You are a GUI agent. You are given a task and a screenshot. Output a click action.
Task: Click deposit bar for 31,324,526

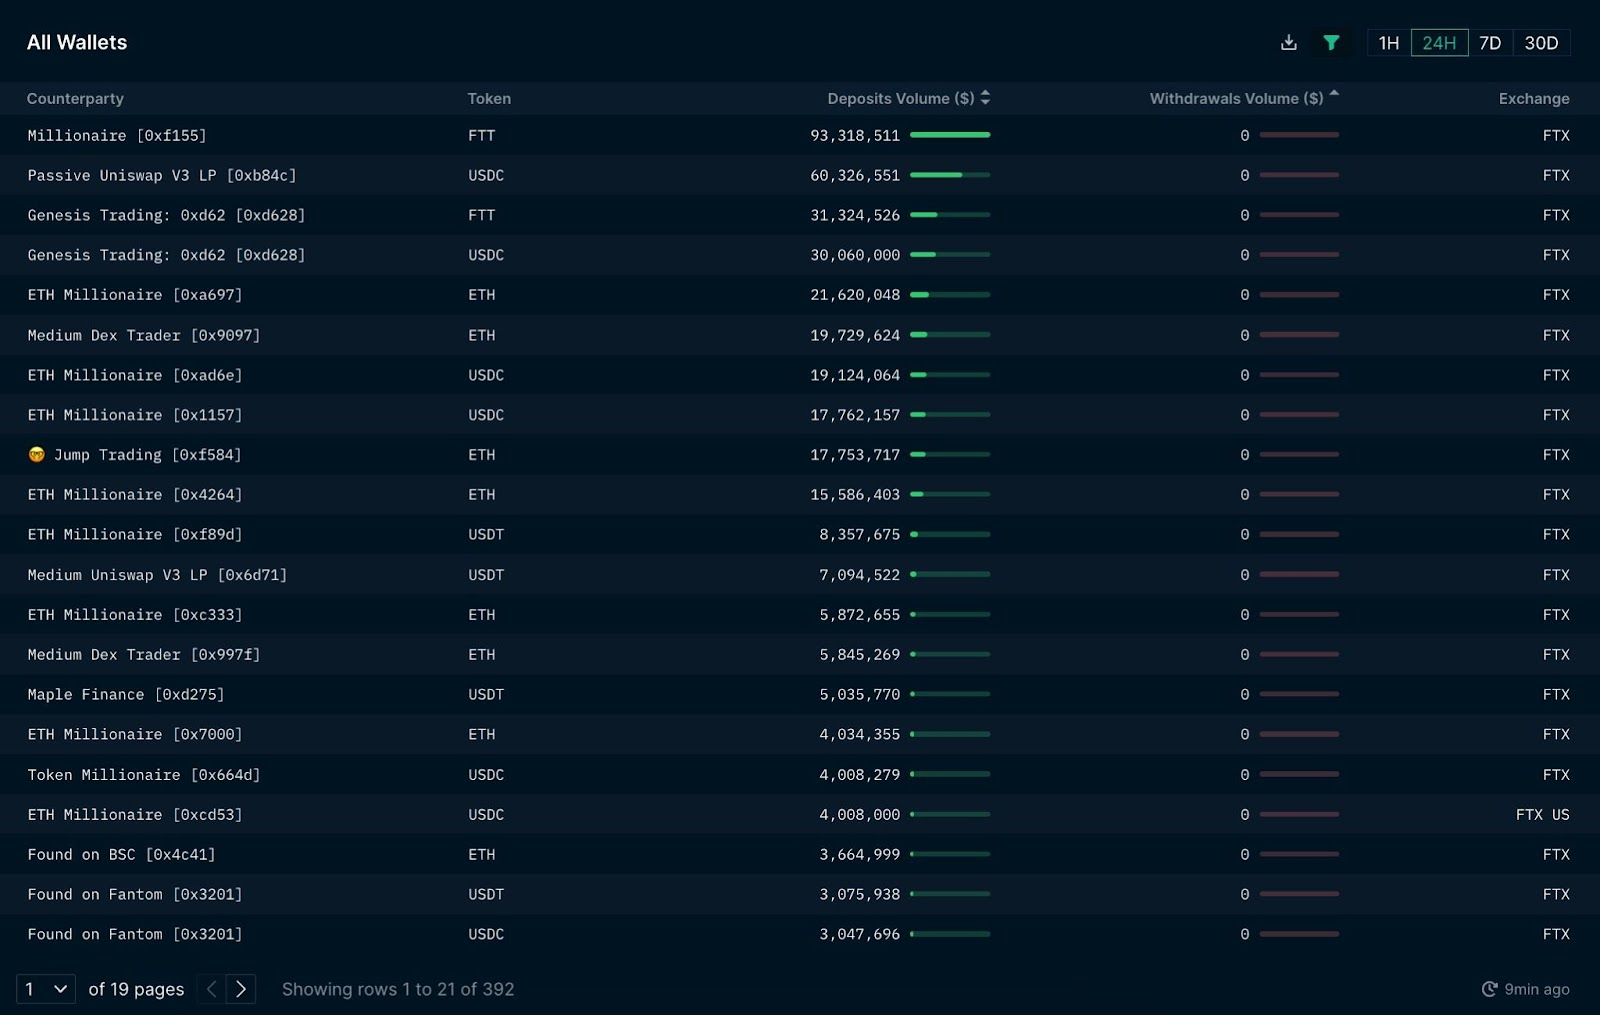950,215
